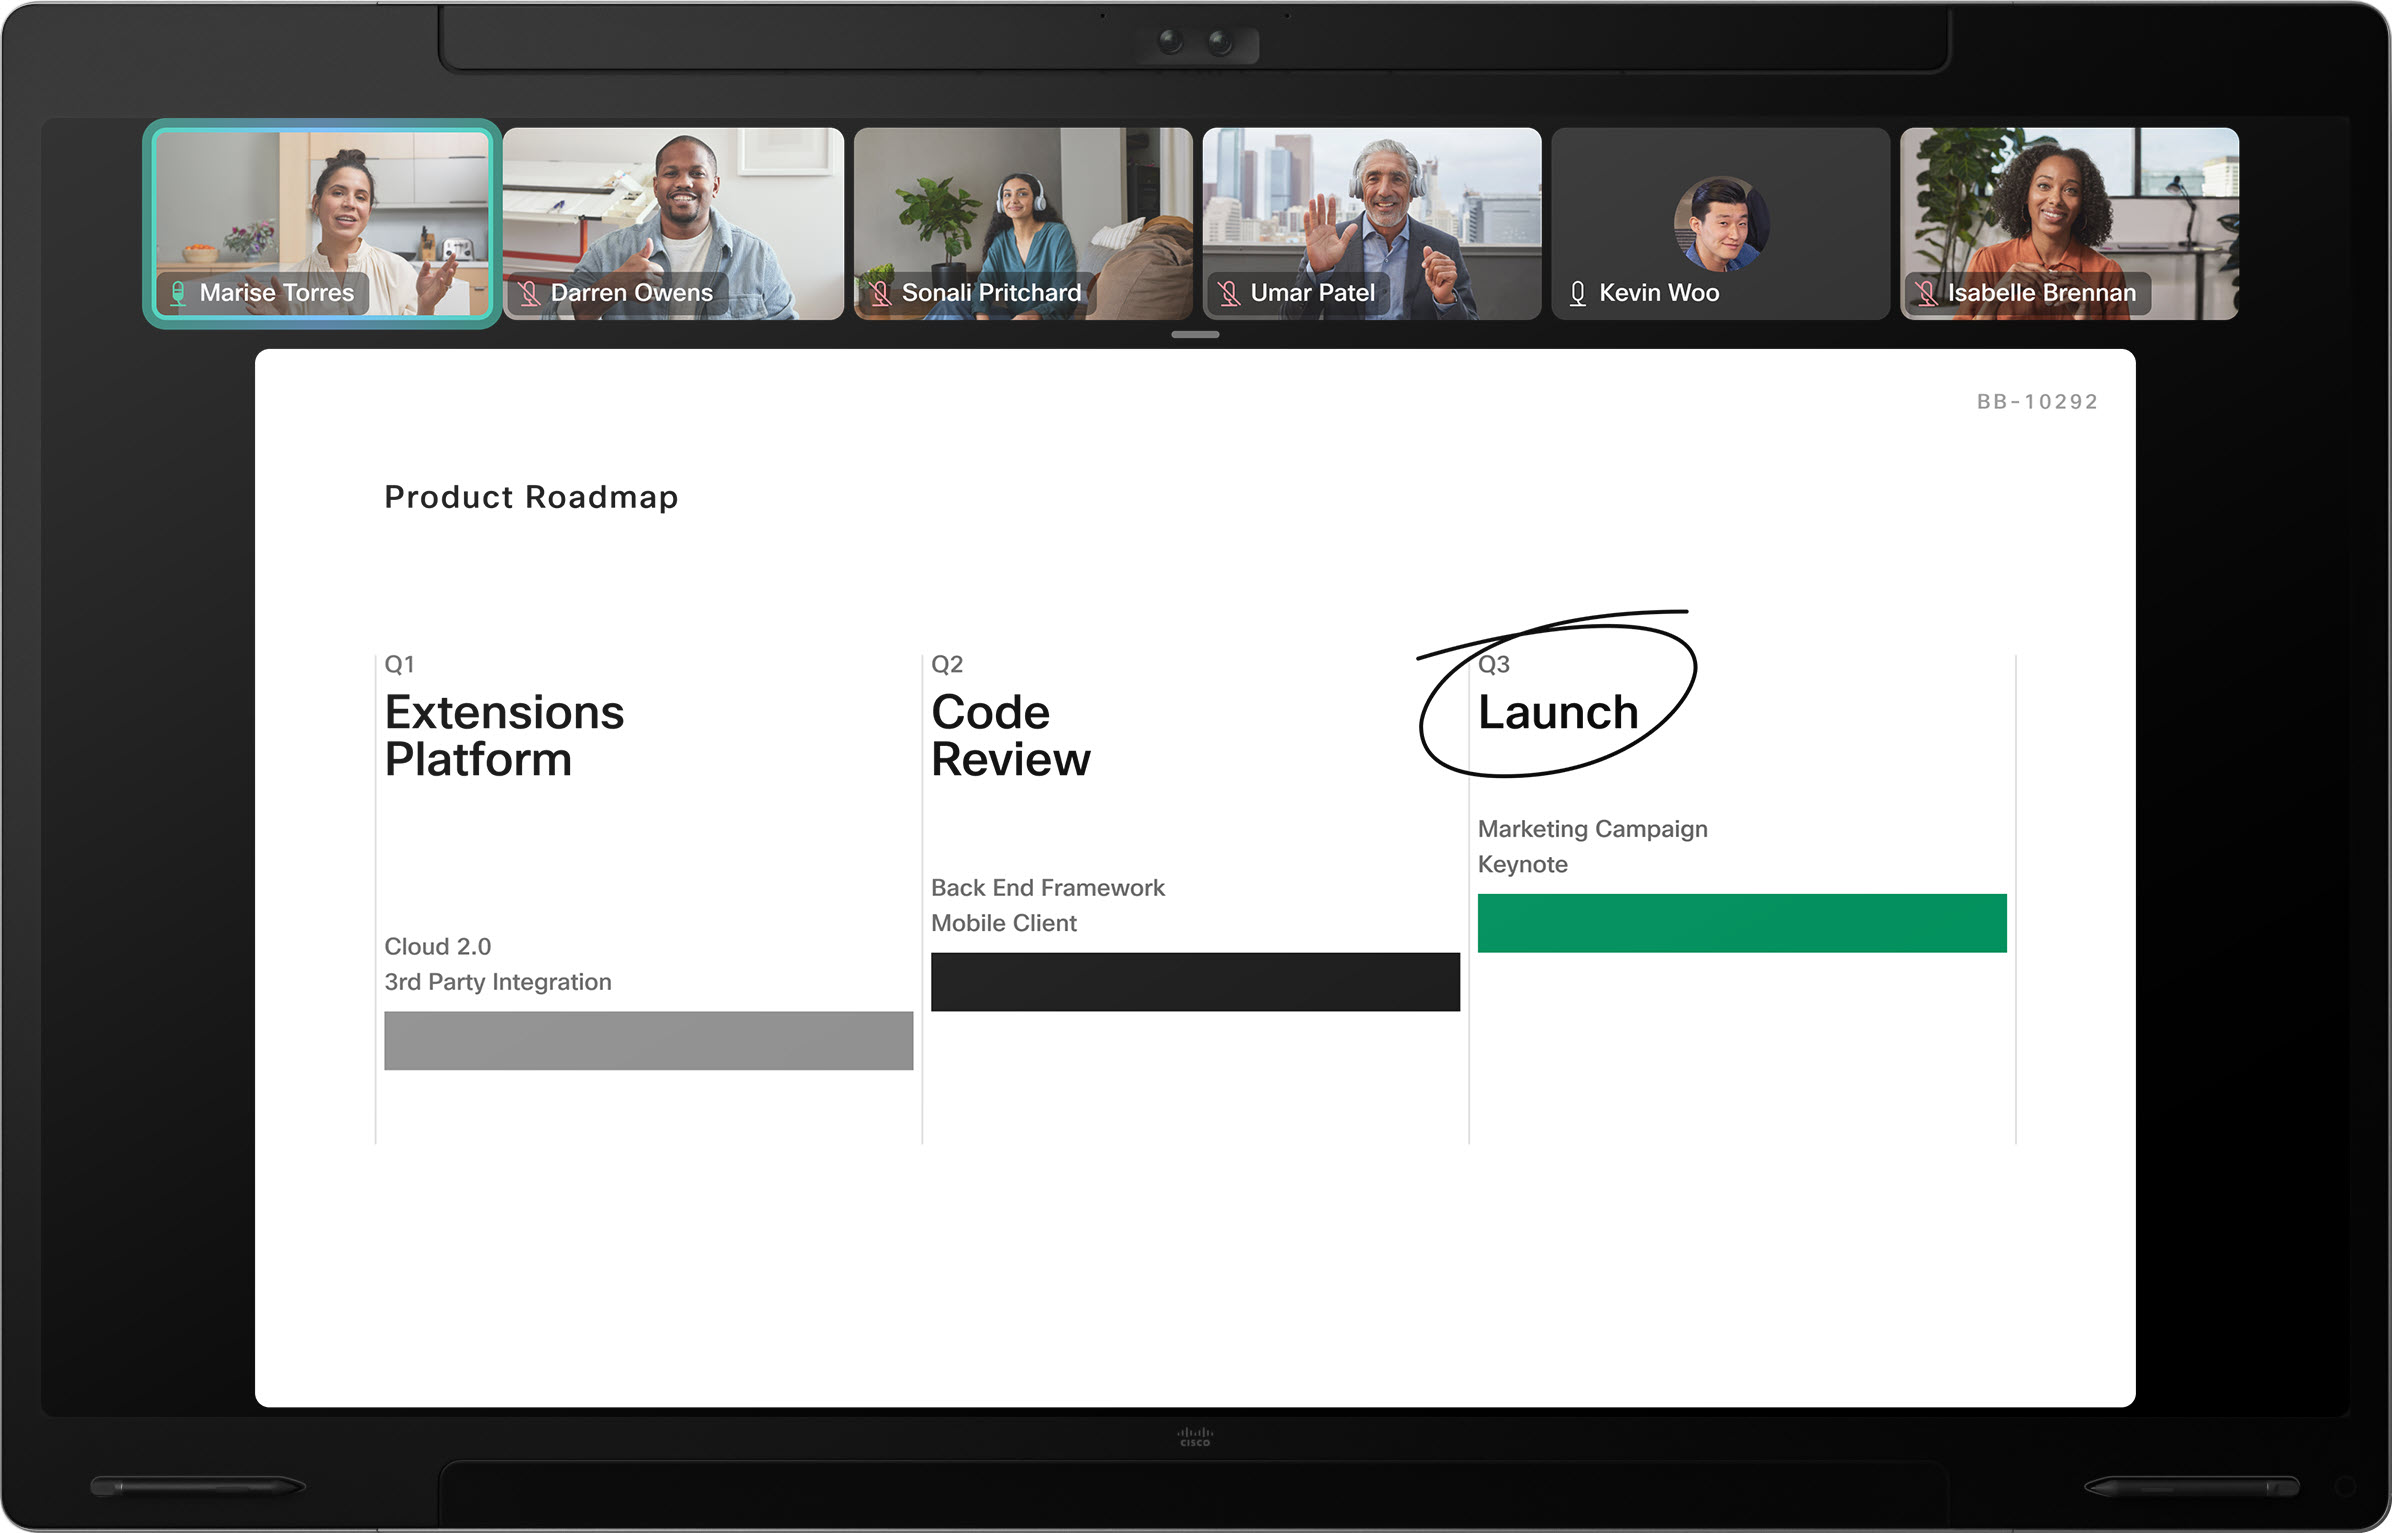Click Umar Patel name label
2392x1533 pixels.
pos(1313,293)
